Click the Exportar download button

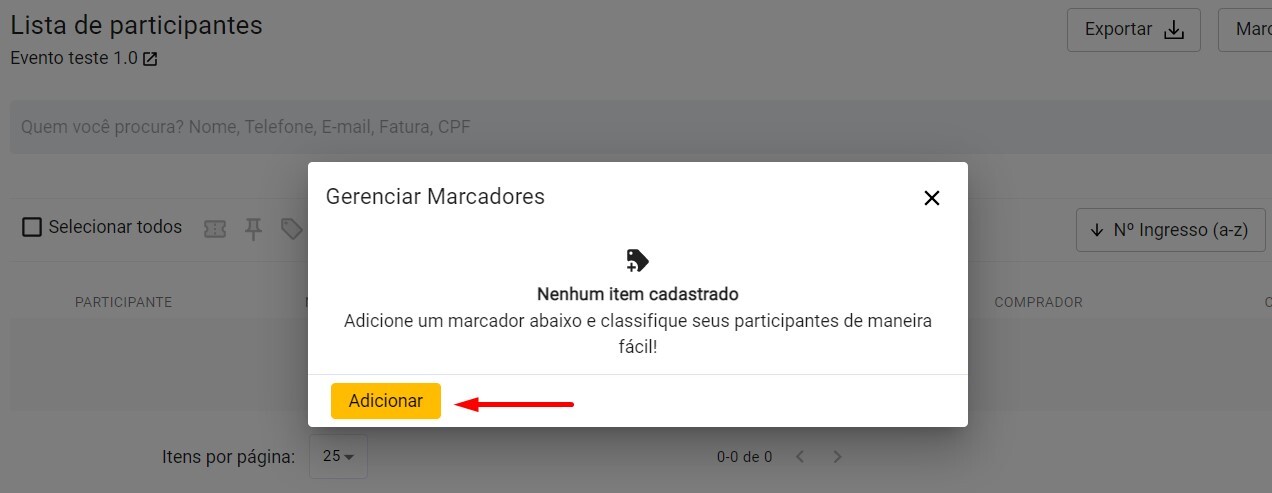coord(1133,30)
